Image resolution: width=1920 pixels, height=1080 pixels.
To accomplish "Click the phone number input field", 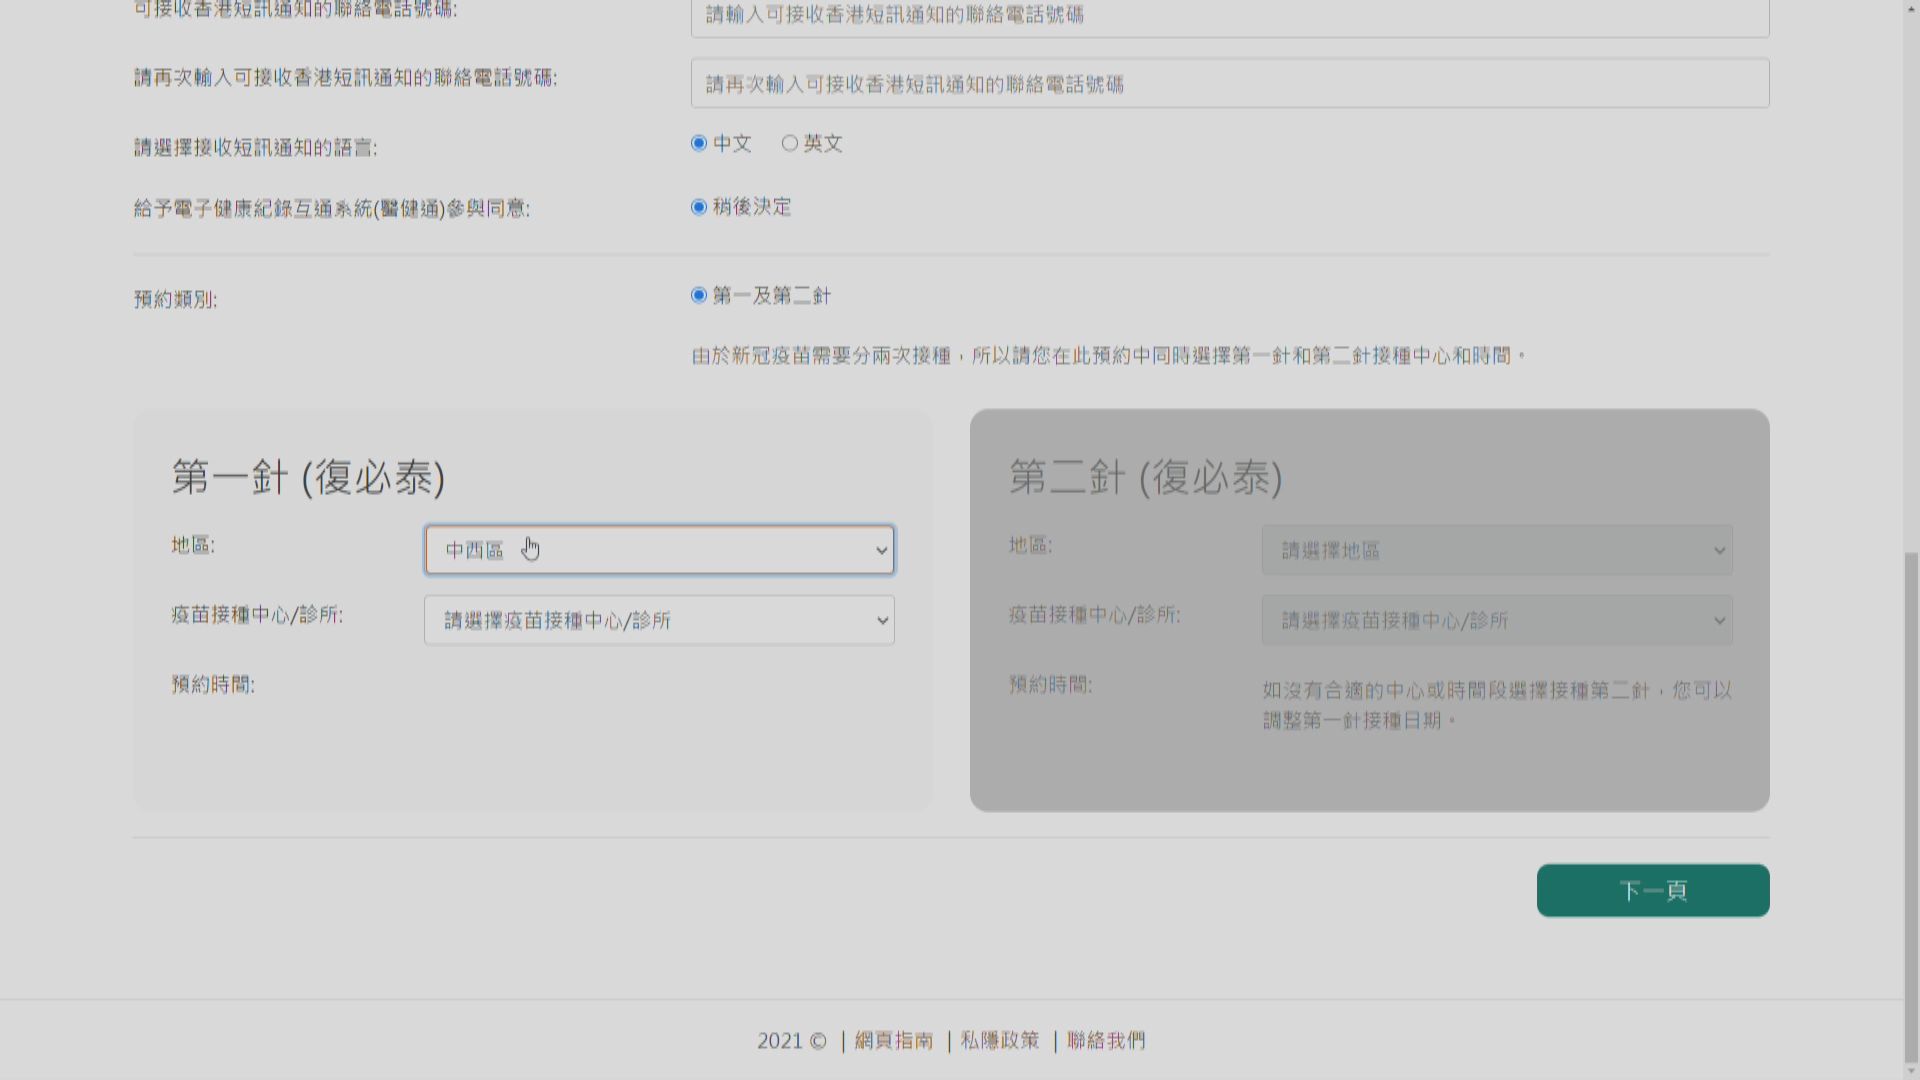I will point(1230,15).
